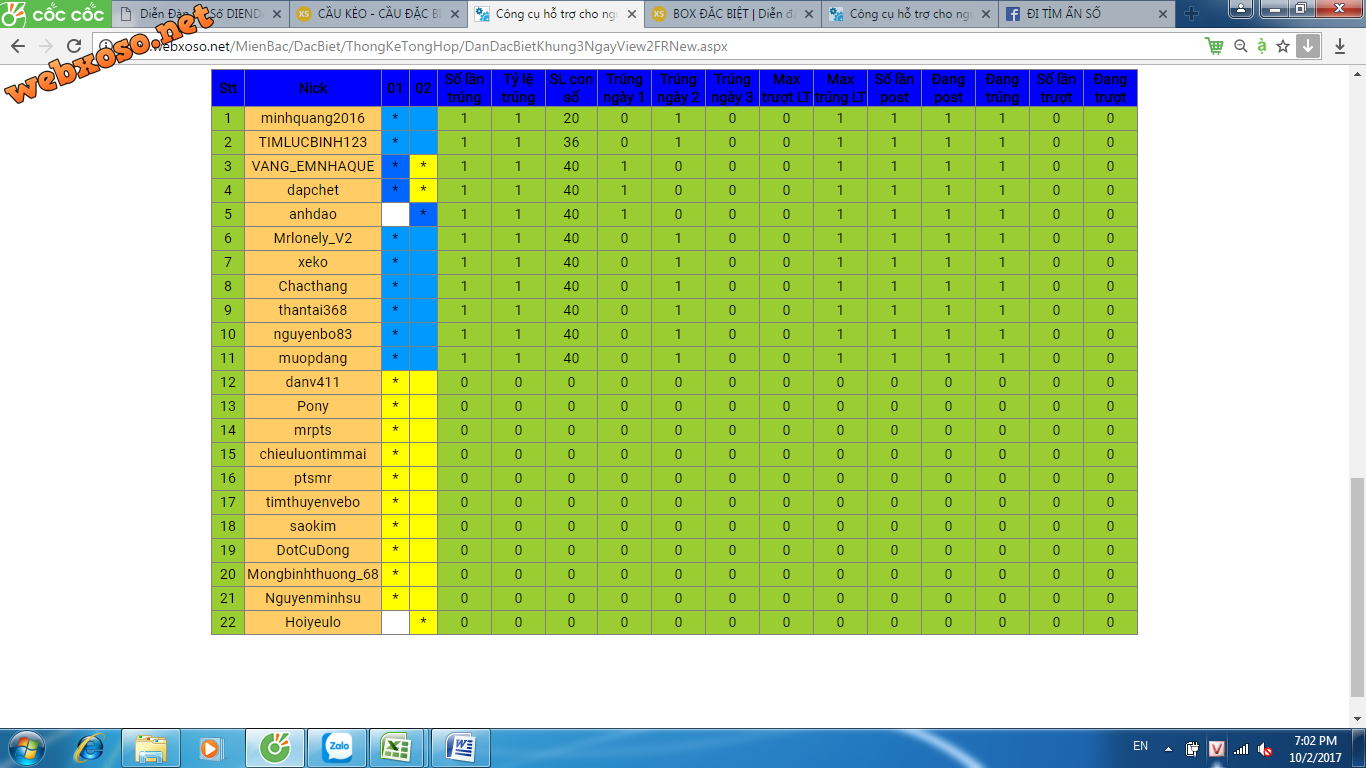
Task: Click the browser back arrow
Action: pos(17,47)
